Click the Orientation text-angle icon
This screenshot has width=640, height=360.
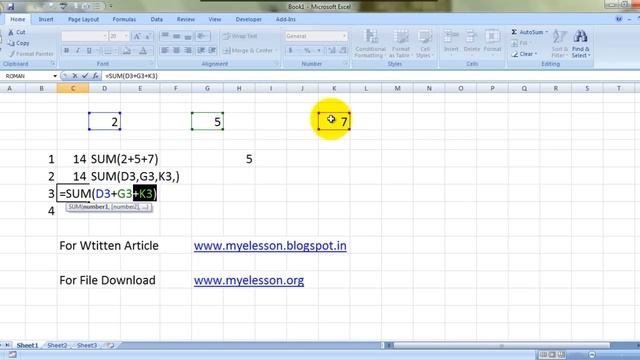tap(202, 36)
